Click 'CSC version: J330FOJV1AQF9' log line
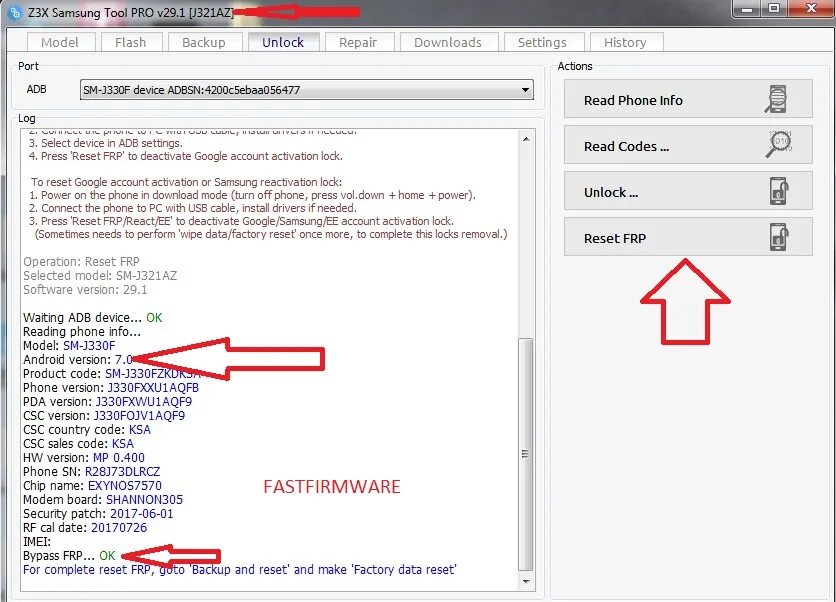The height and width of the screenshot is (602, 836). coord(104,415)
